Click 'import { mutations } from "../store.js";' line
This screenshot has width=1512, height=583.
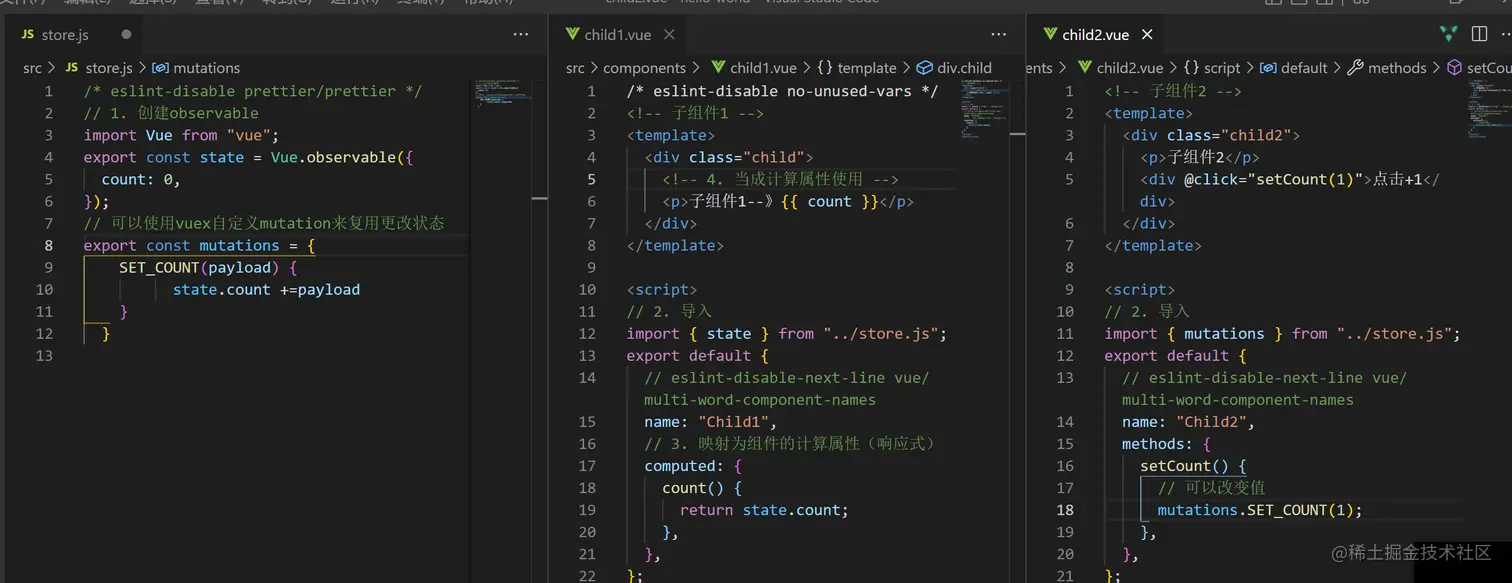1282,333
